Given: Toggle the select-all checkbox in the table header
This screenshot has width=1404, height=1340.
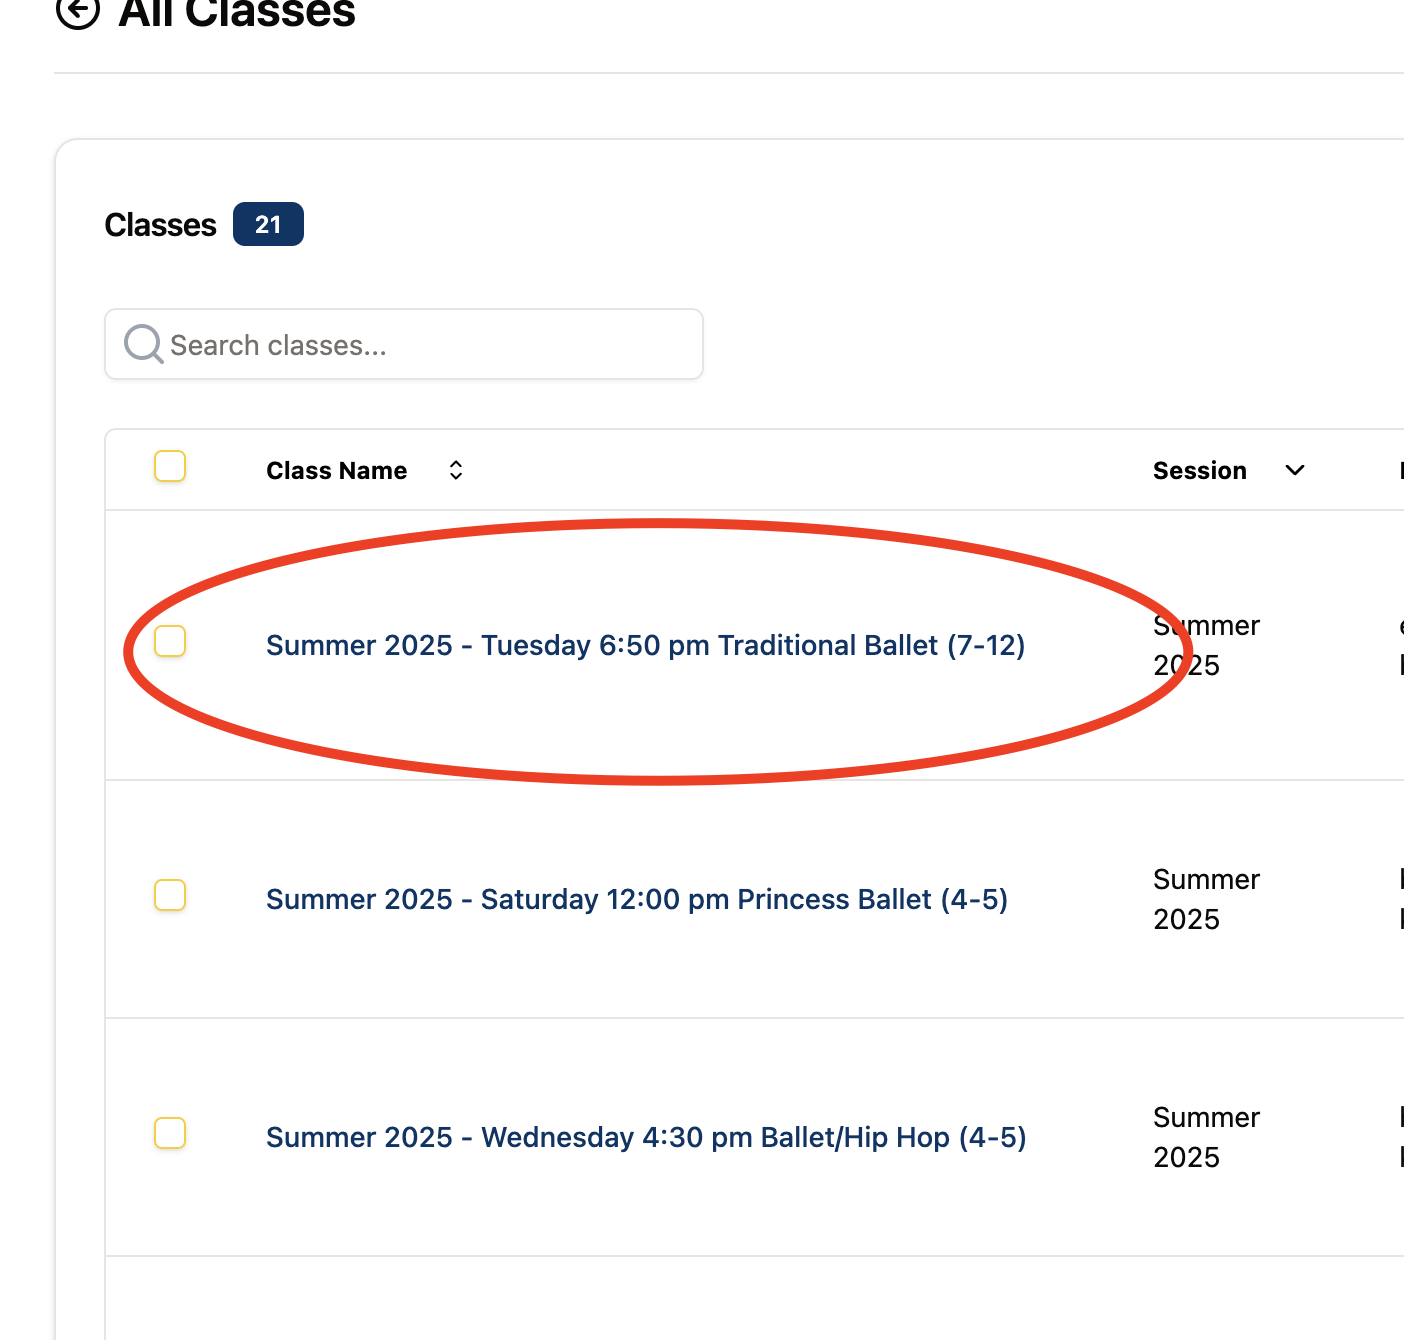Looking at the screenshot, I should [170, 466].
